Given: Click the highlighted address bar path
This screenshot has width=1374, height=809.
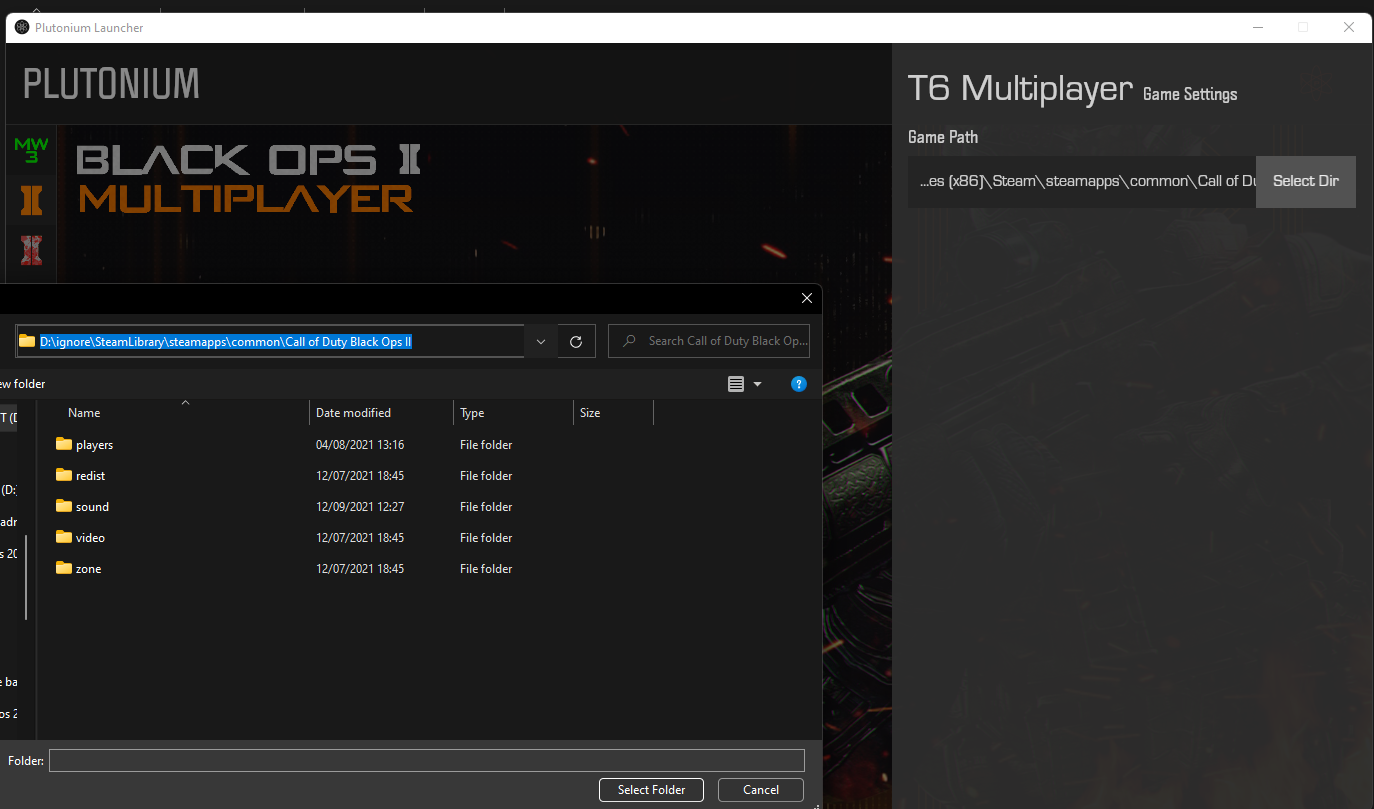Looking at the screenshot, I should tap(226, 342).
